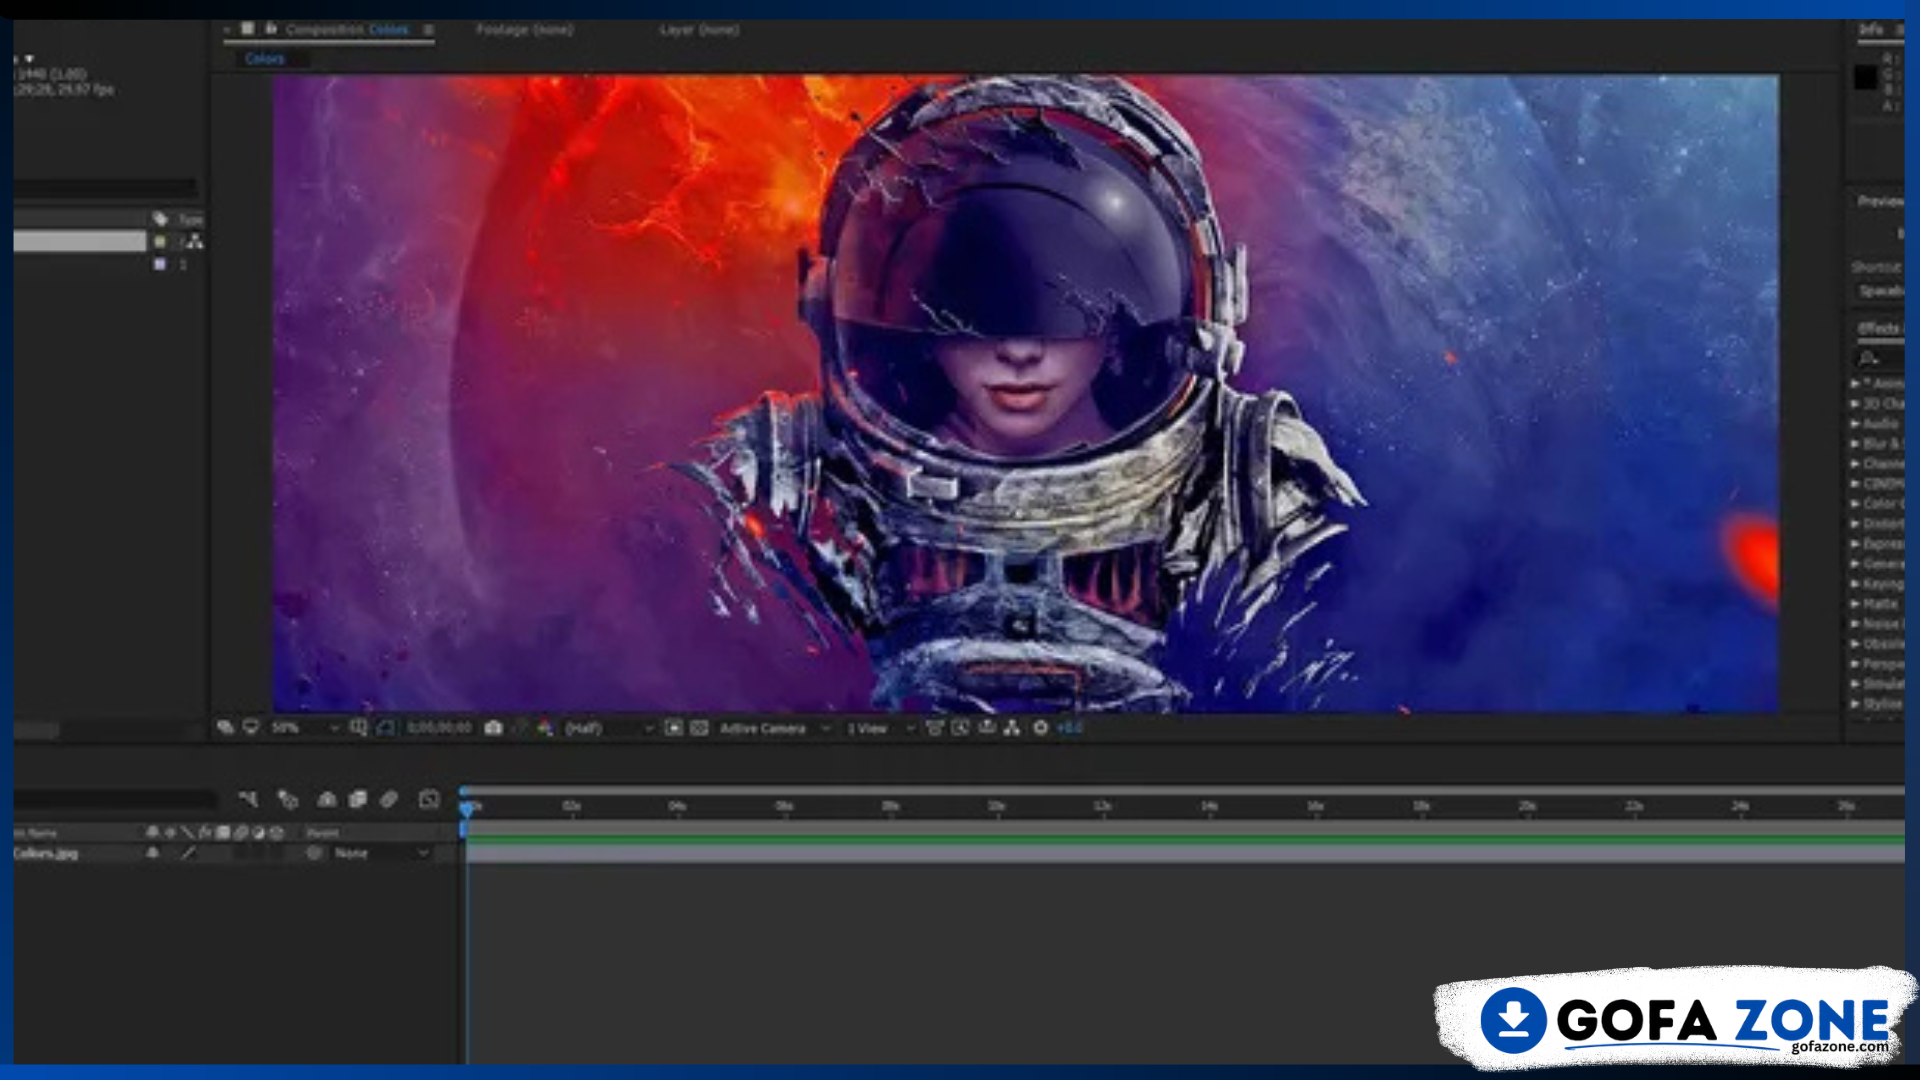Click the shy switch column header icon

click(x=152, y=832)
